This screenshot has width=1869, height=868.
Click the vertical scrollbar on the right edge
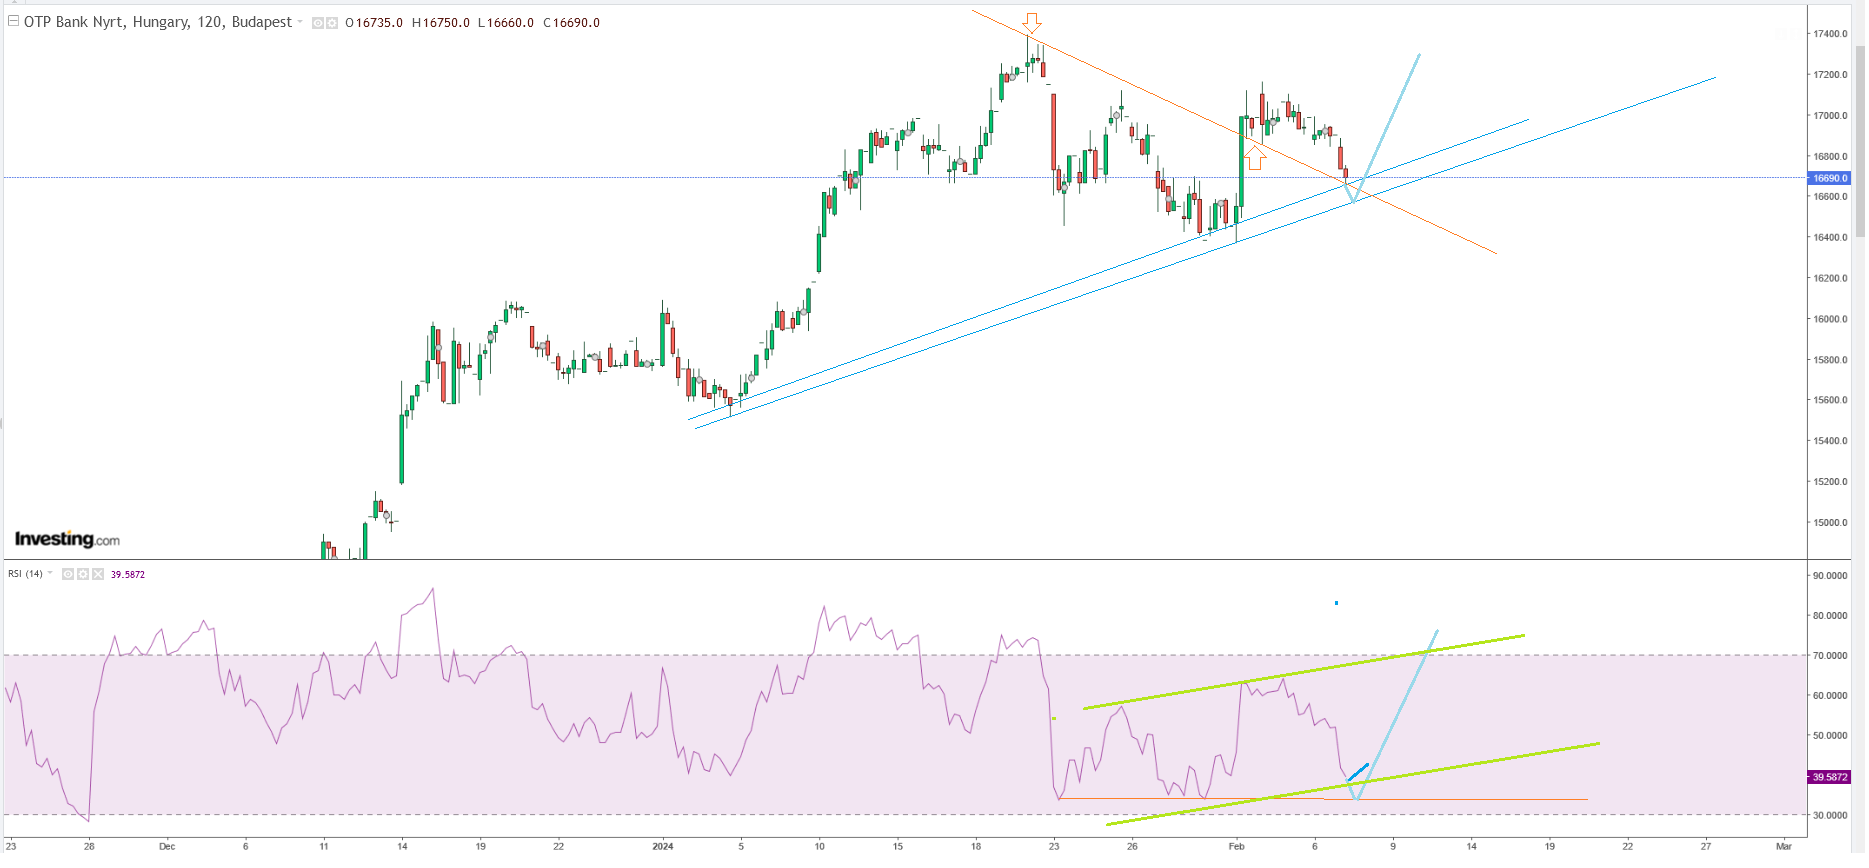(1860, 140)
